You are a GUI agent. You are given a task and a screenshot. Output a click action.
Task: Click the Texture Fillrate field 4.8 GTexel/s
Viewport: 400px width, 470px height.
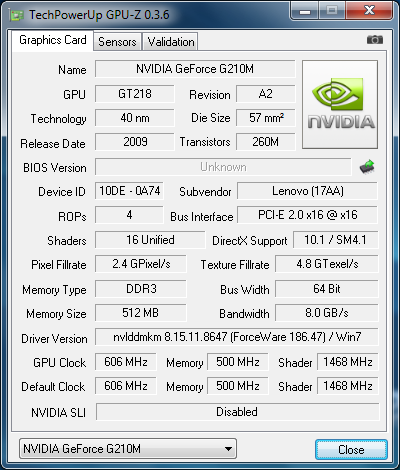[x=327, y=264]
